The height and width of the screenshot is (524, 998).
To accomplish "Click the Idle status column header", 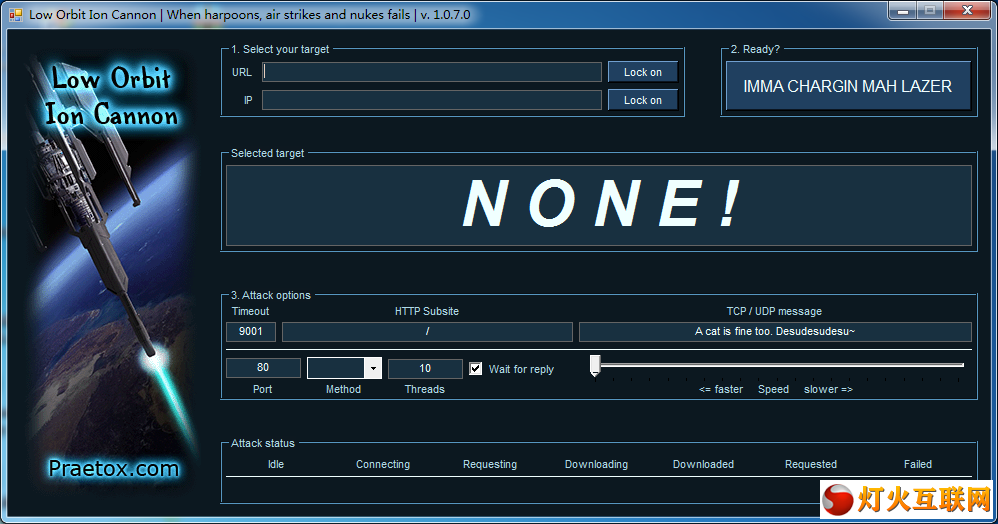I will coord(276,464).
